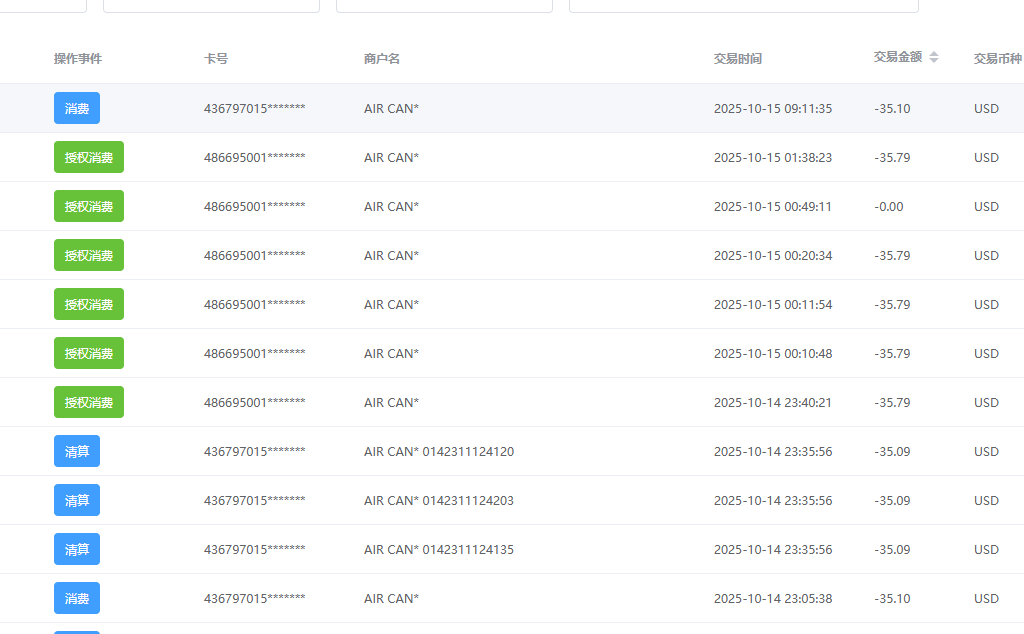Click the time in the 0142311124203 row
This screenshot has width=1024, height=634.
click(773, 500)
